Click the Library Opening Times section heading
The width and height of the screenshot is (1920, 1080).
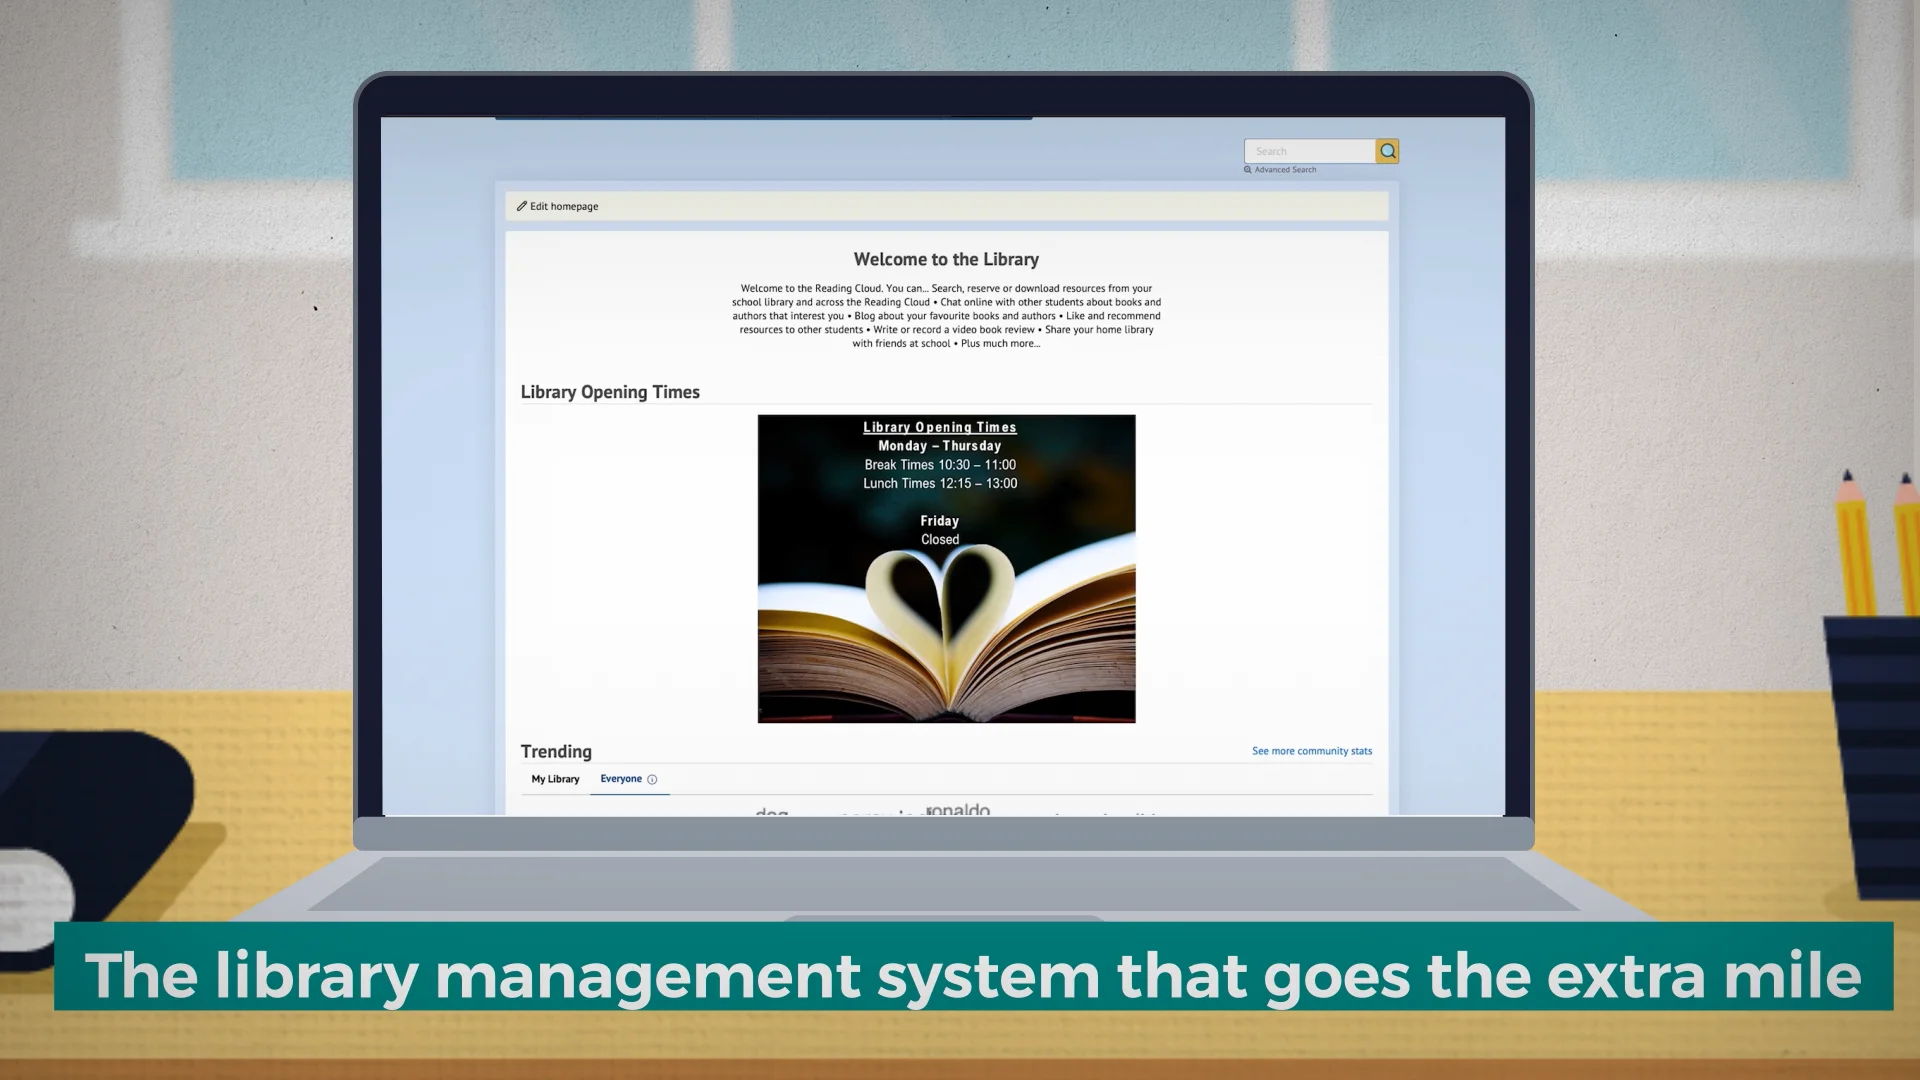click(x=610, y=392)
